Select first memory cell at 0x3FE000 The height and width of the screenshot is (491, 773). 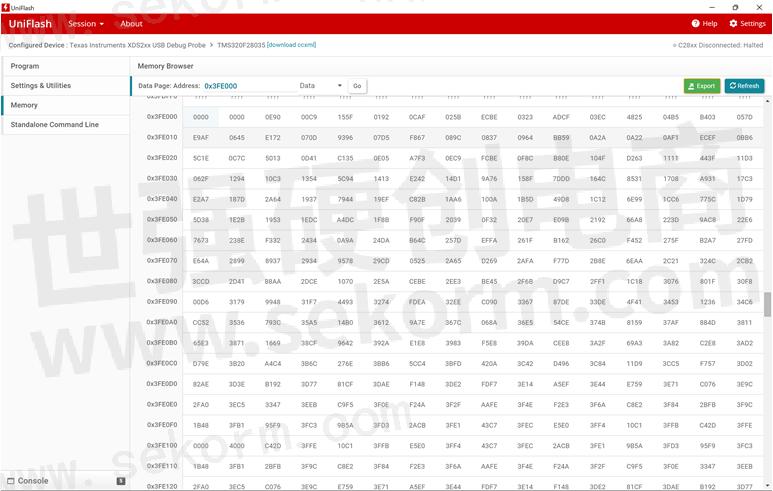click(201, 117)
